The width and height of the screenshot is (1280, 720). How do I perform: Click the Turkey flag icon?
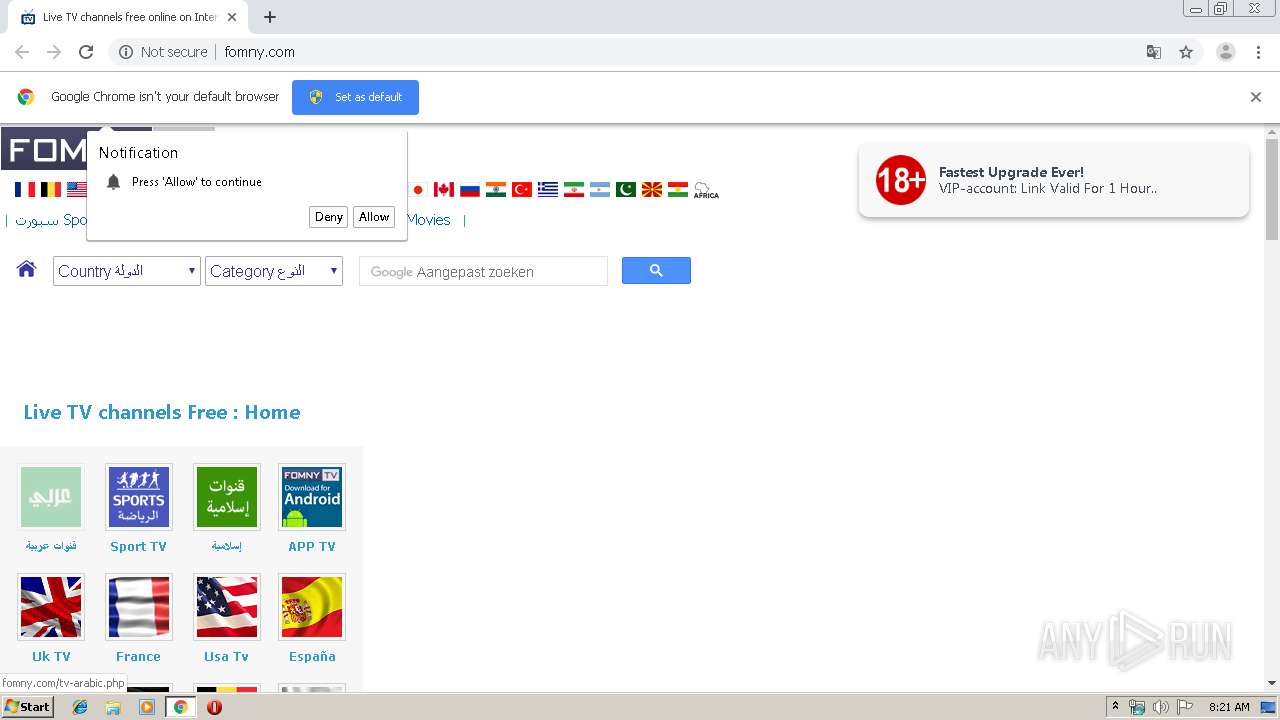click(x=522, y=189)
